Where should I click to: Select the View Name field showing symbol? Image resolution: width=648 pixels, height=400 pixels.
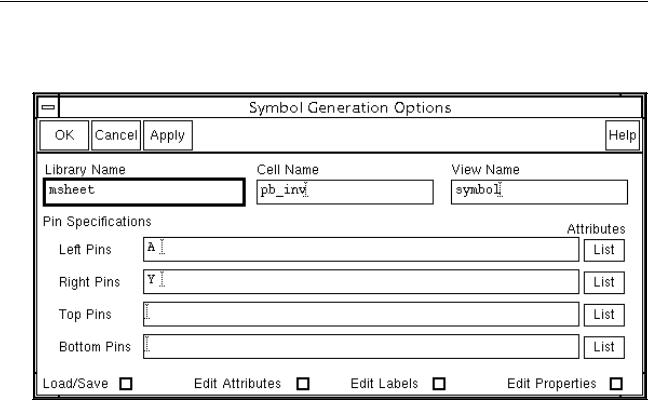[x=539, y=192]
